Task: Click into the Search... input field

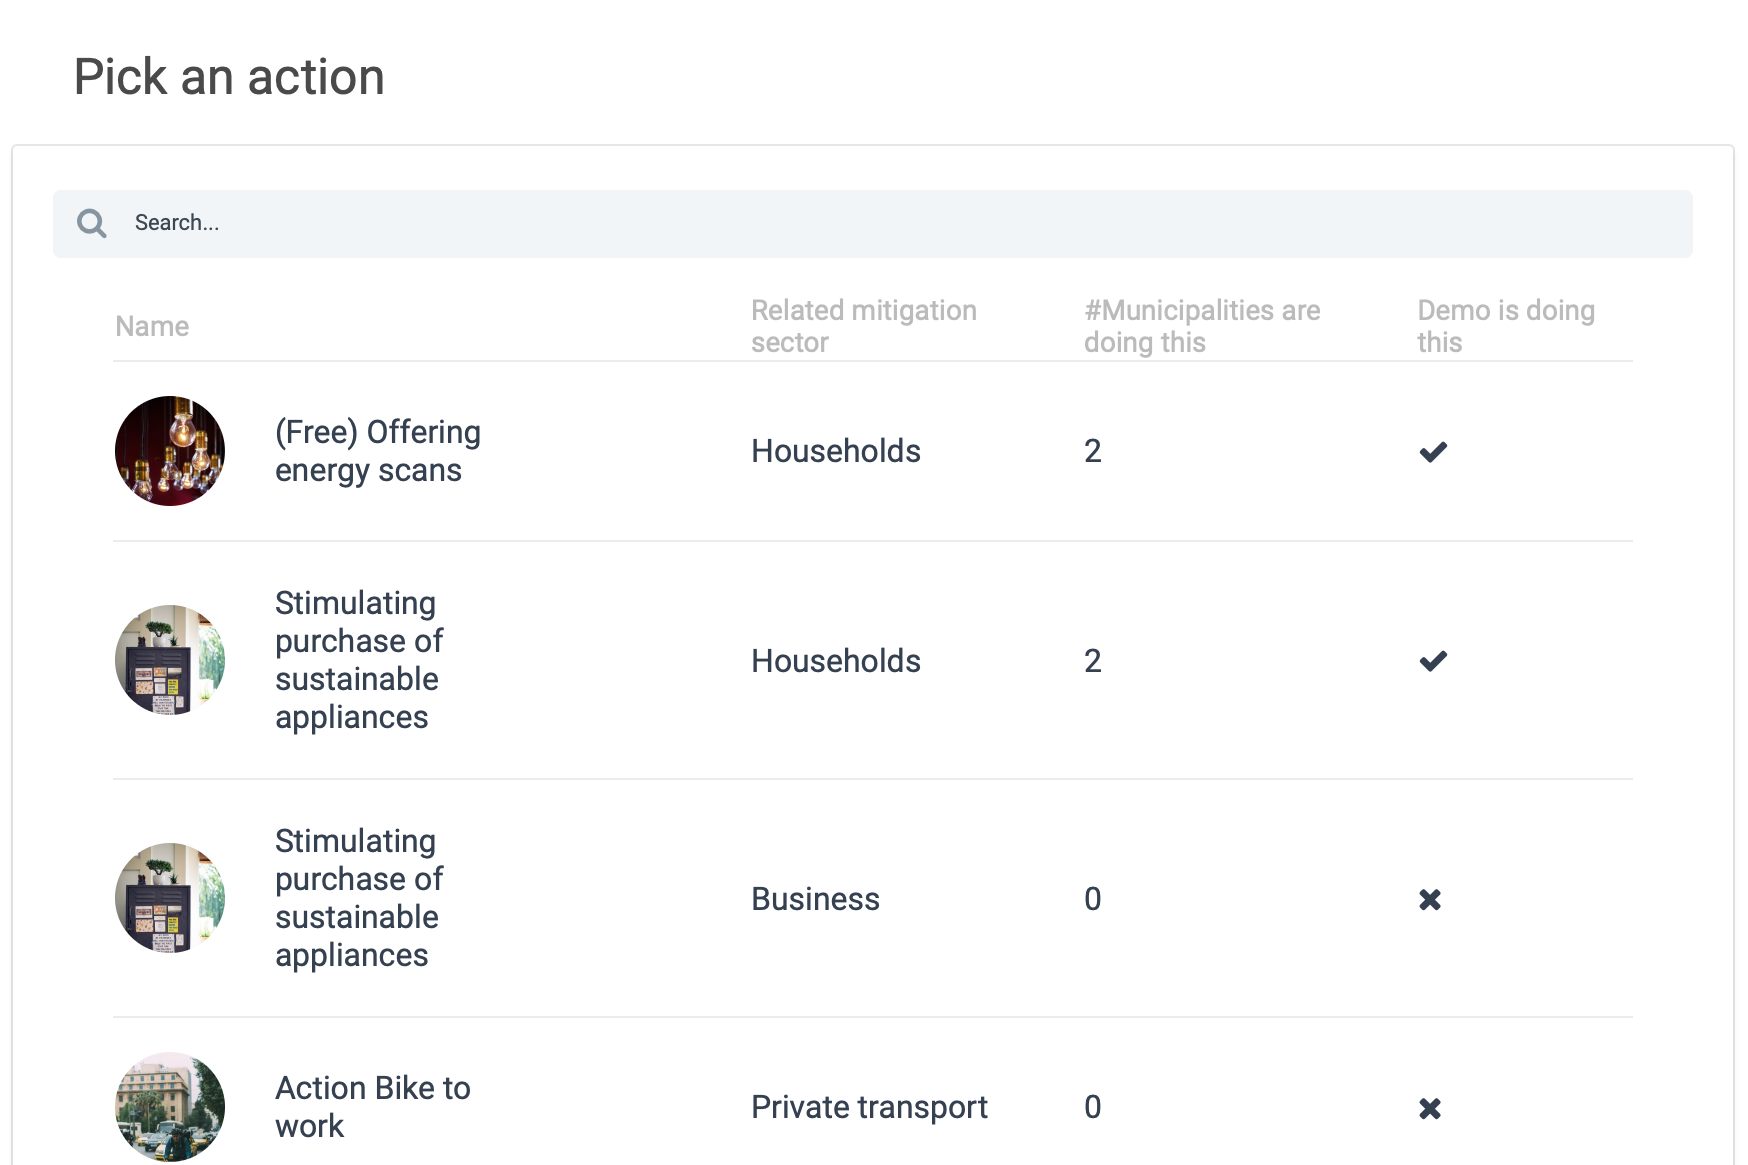Action: point(900,223)
